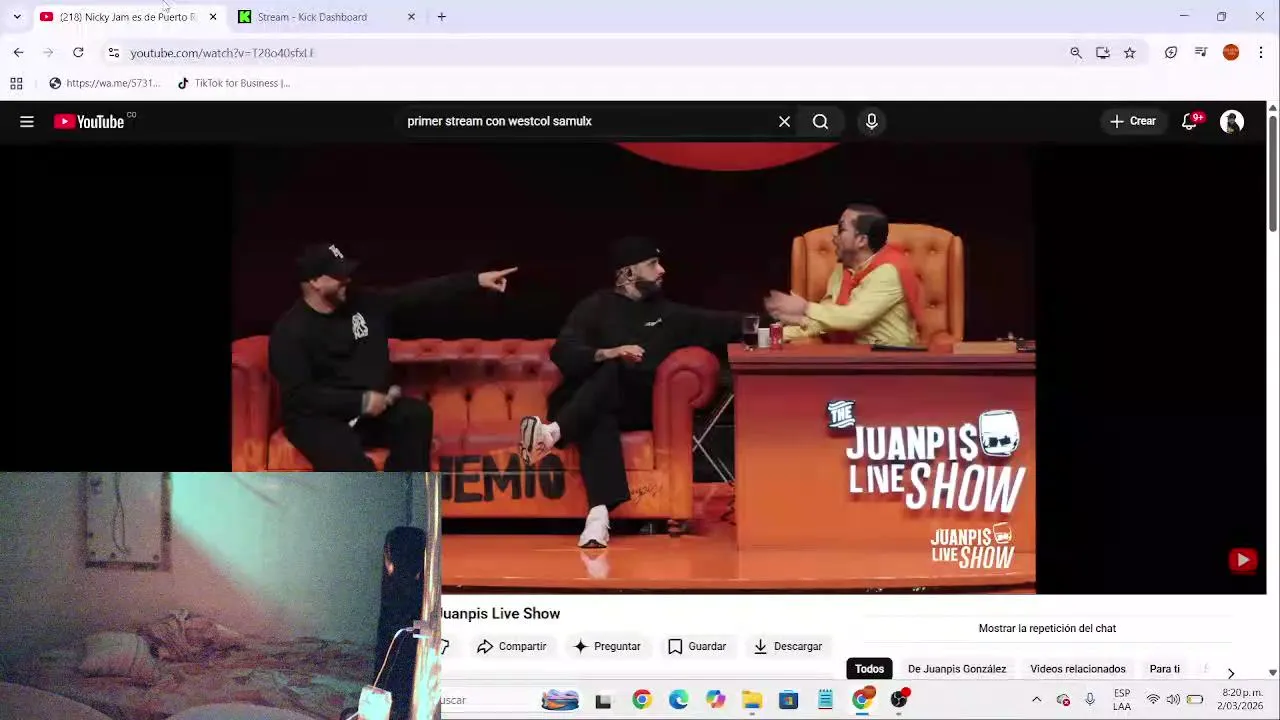Clear the YouTube search text with X

(784, 122)
